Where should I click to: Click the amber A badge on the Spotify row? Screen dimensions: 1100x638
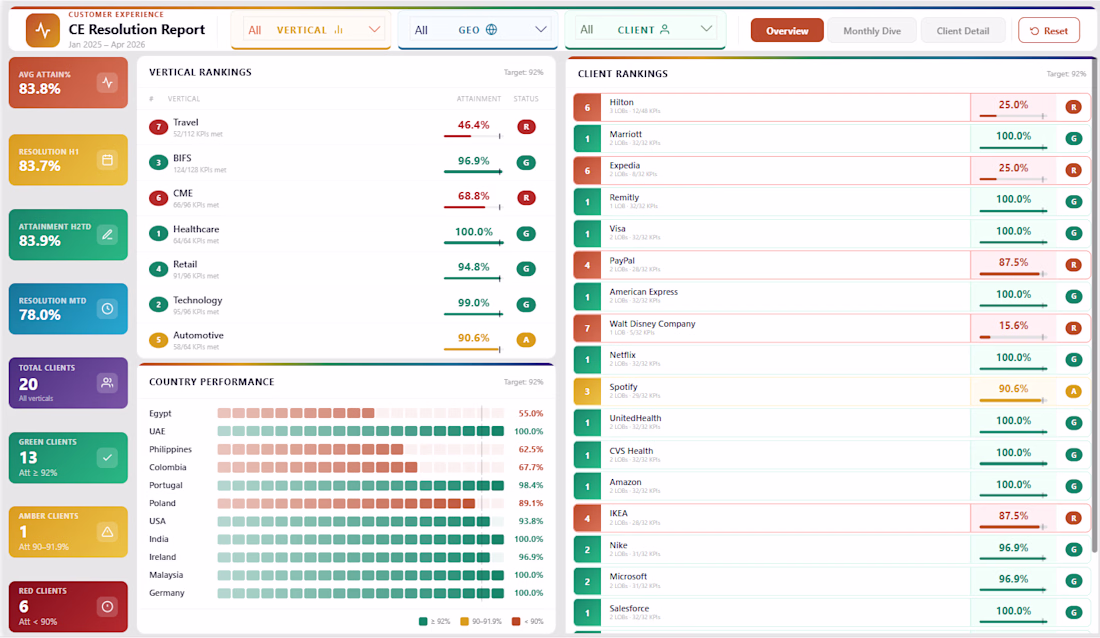pos(1073,392)
